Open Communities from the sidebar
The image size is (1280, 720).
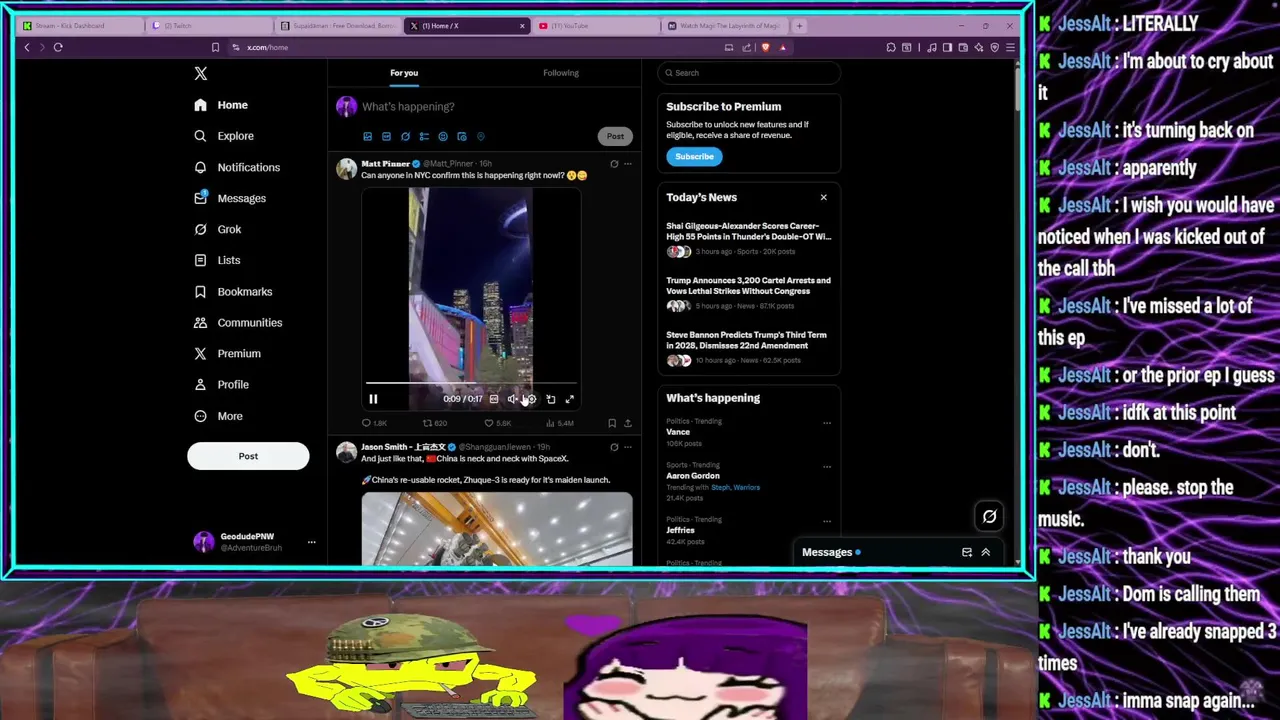point(238,322)
